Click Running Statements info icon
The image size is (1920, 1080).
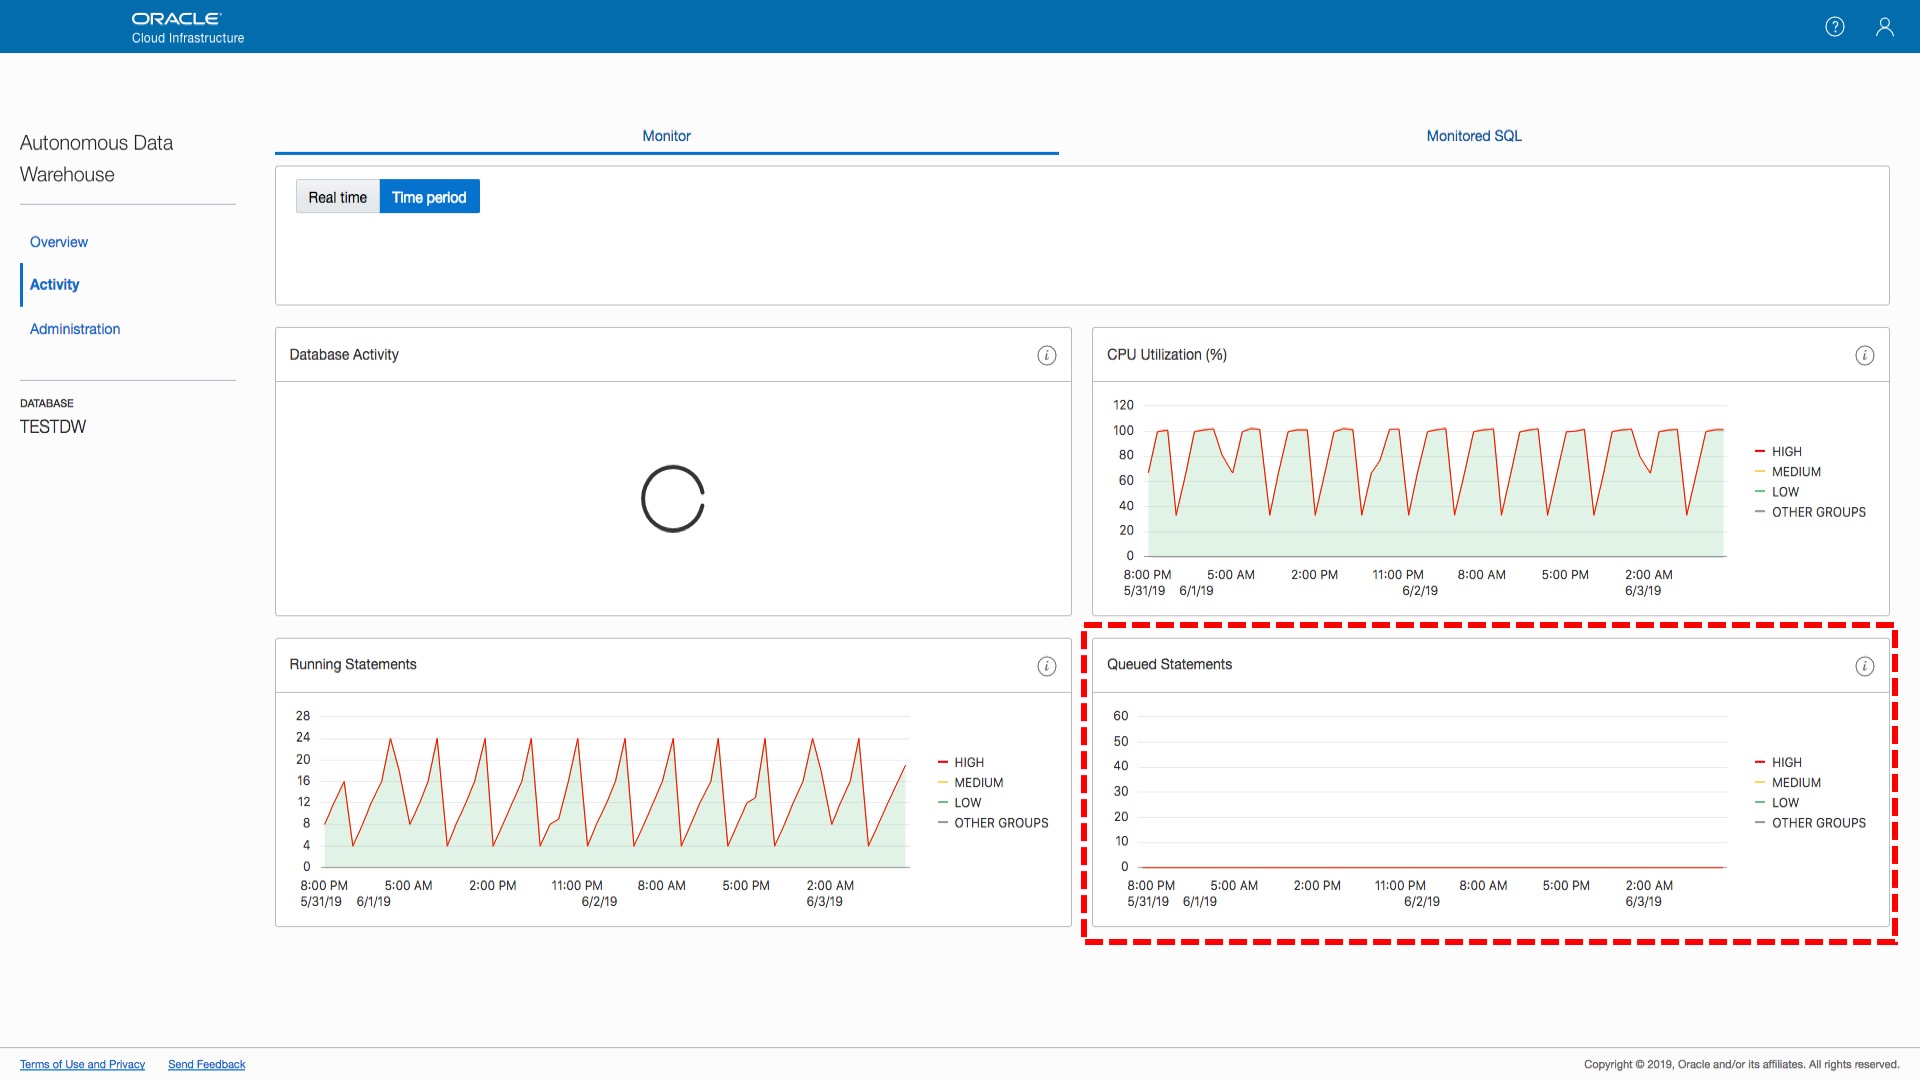(1046, 667)
